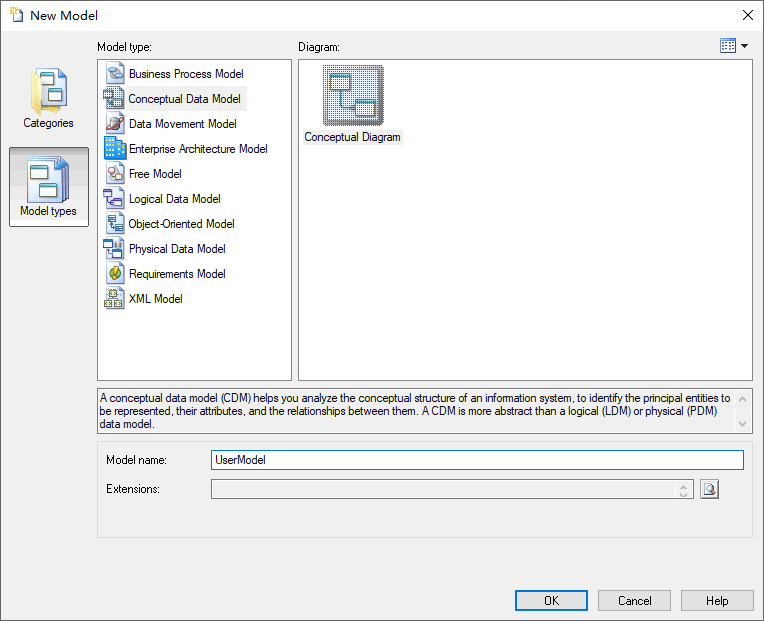Viewport: 764px width, 621px height.
Task: Click the Free Model icon
Action: [x=115, y=173]
